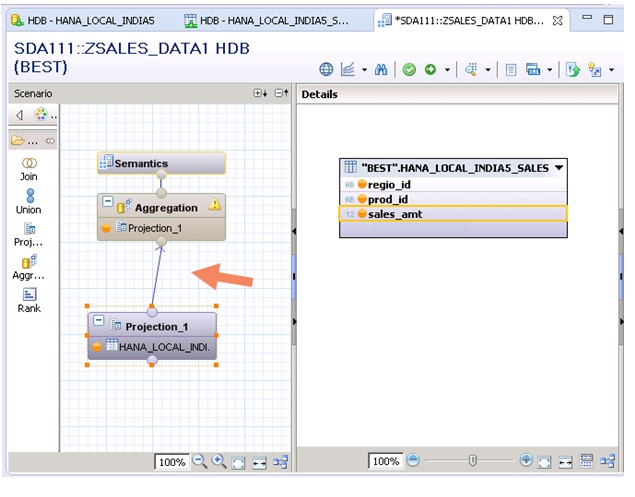Screen dimensions: 635x497
Task: Open the chart icon dropdown arrow
Action: [364, 70]
